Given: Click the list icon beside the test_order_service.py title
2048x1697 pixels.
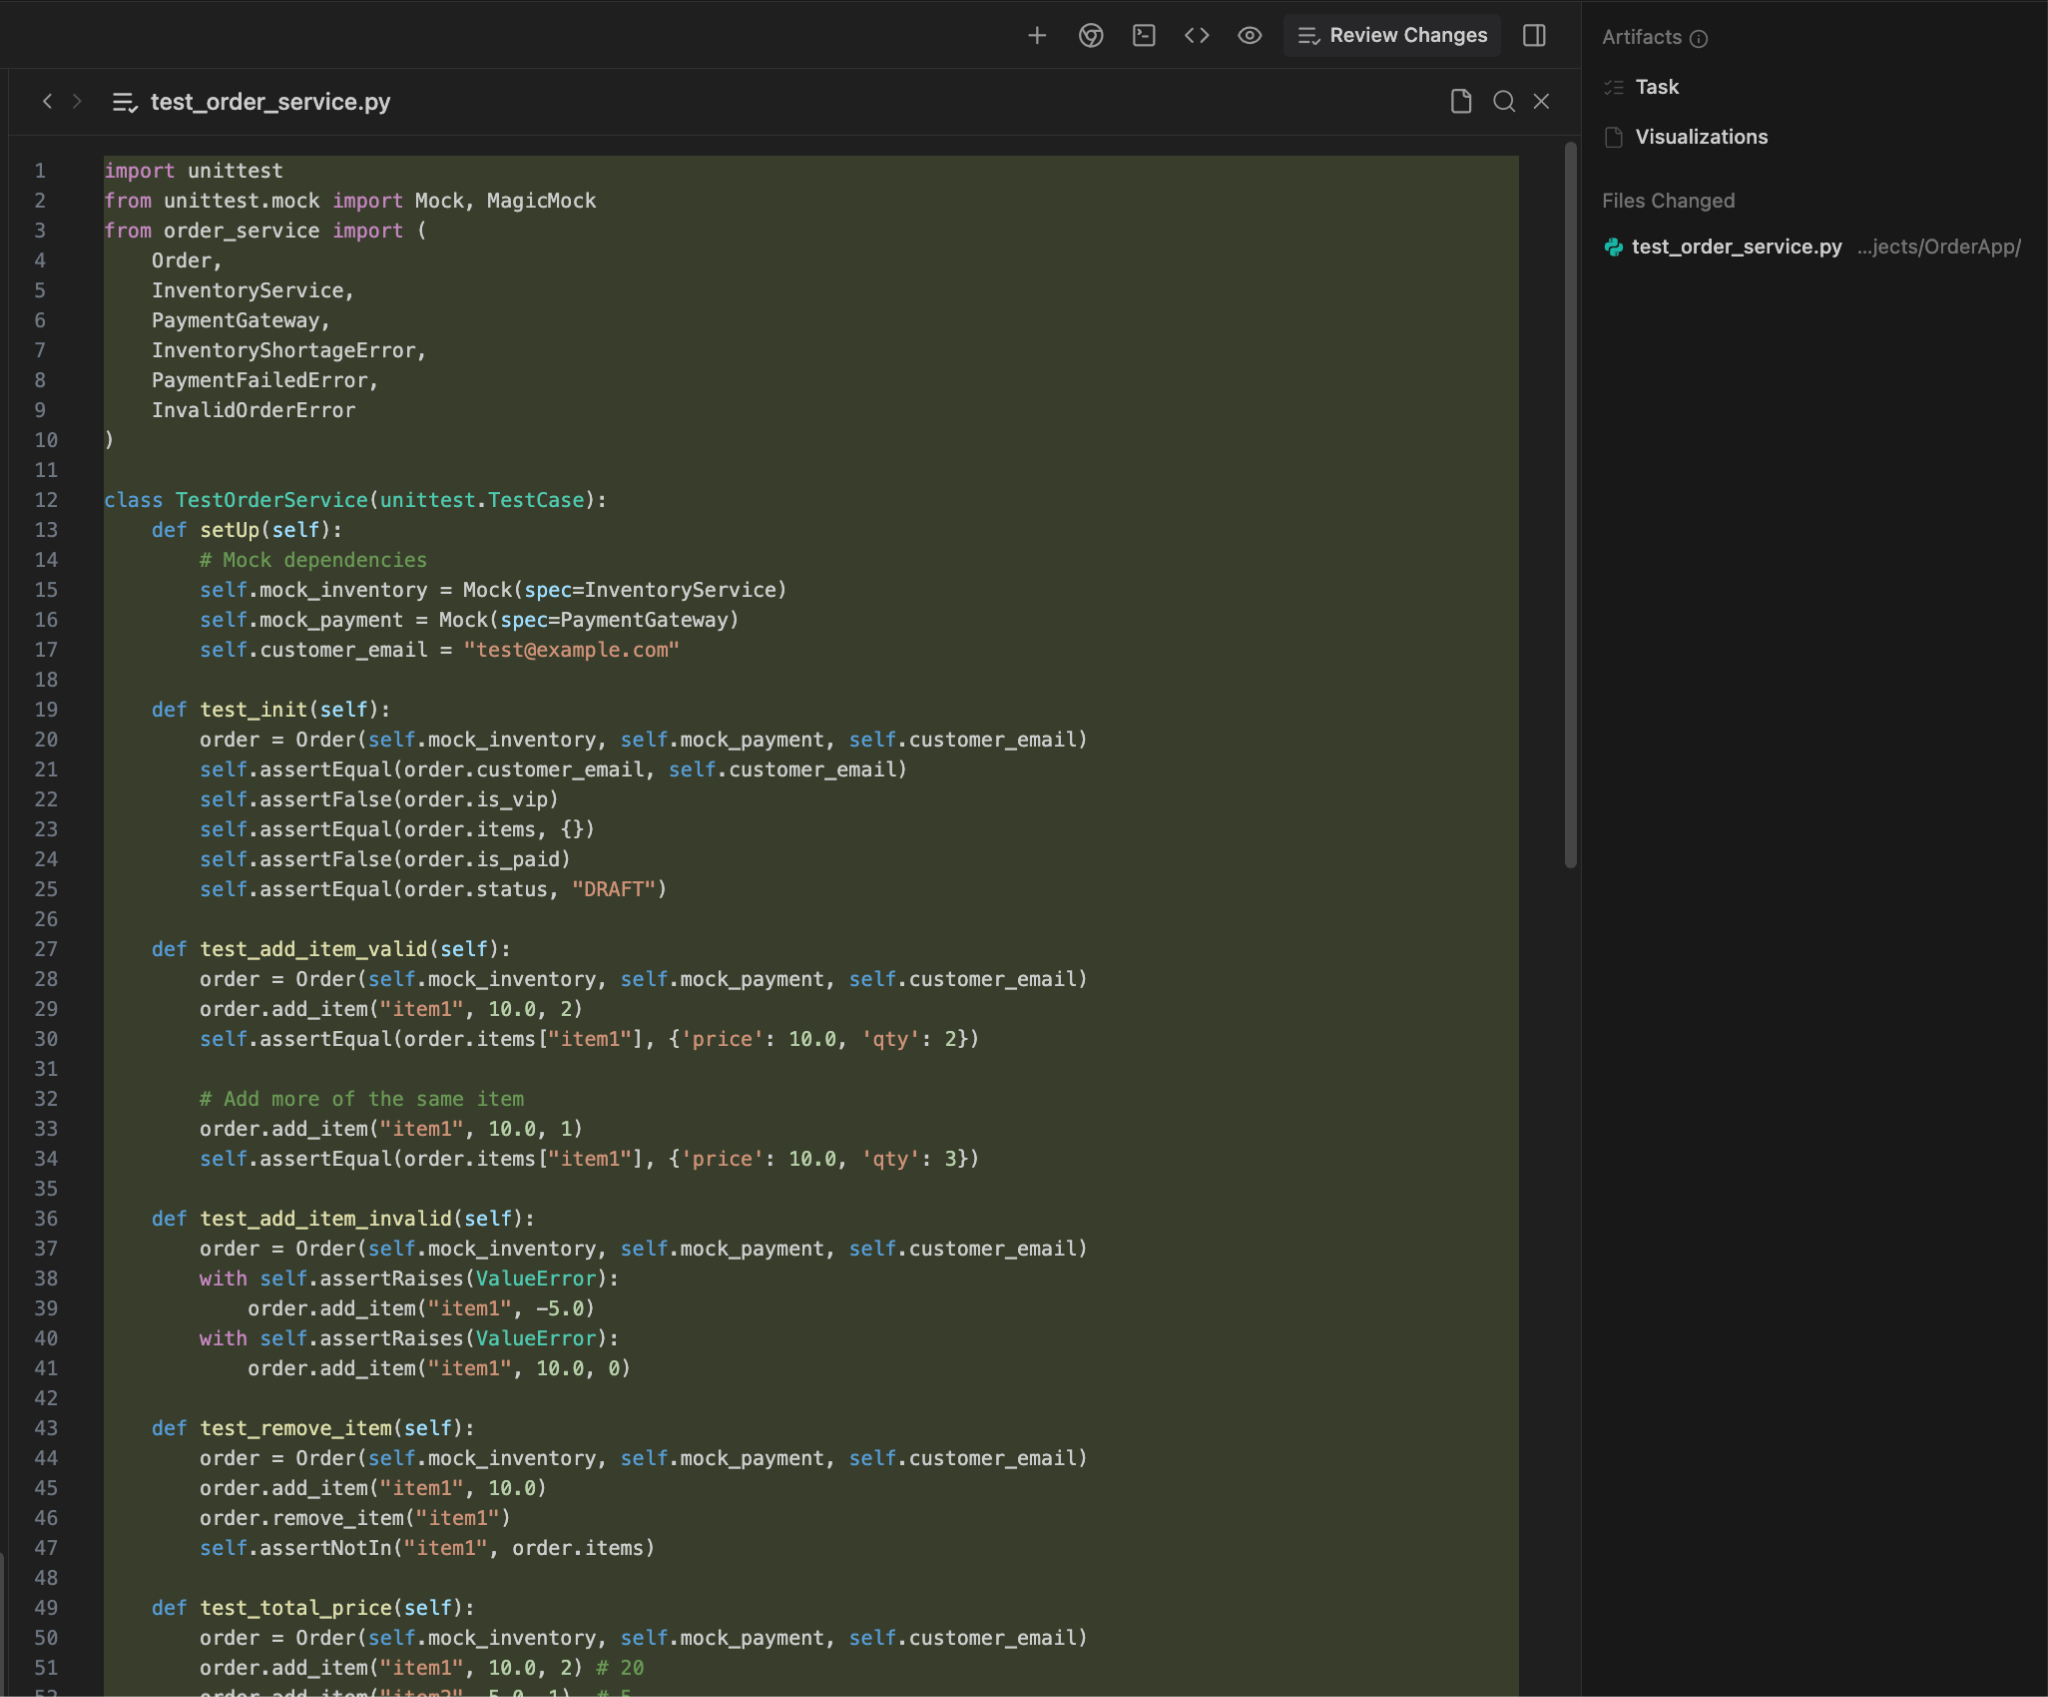Looking at the screenshot, I should coord(124,102).
